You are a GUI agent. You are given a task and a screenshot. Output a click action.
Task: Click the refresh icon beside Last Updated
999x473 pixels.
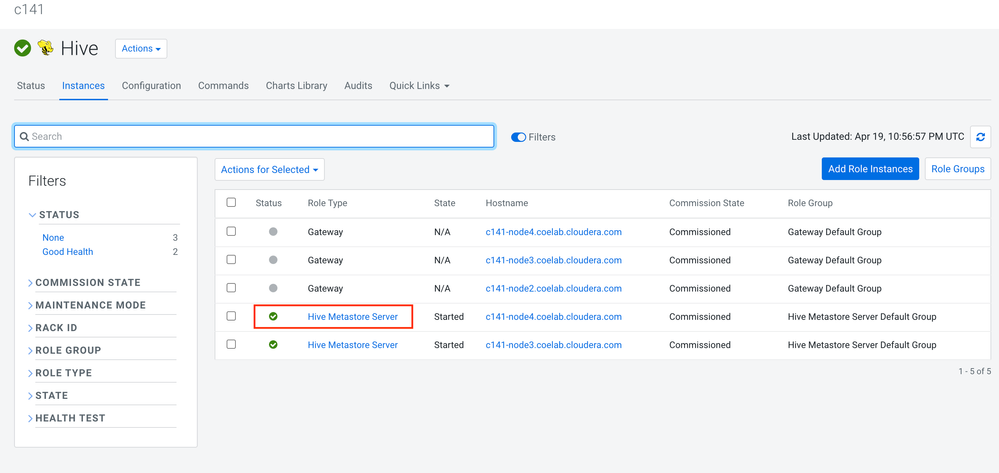[981, 137]
